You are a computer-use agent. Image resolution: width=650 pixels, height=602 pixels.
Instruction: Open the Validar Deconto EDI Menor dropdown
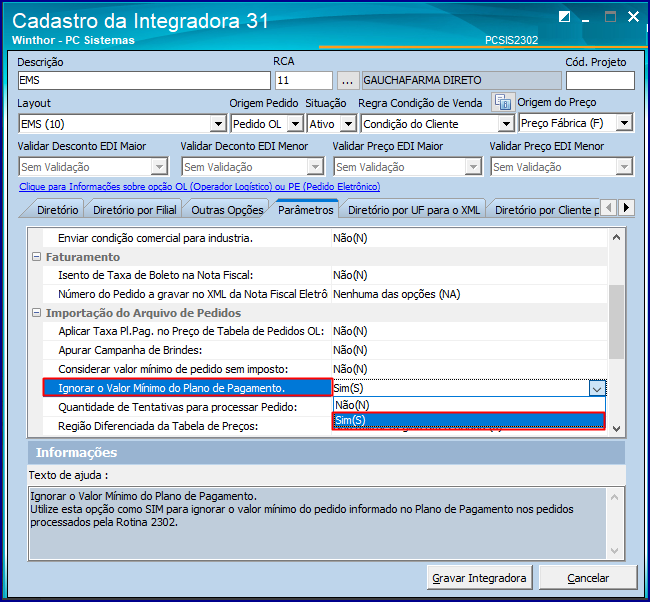315,167
